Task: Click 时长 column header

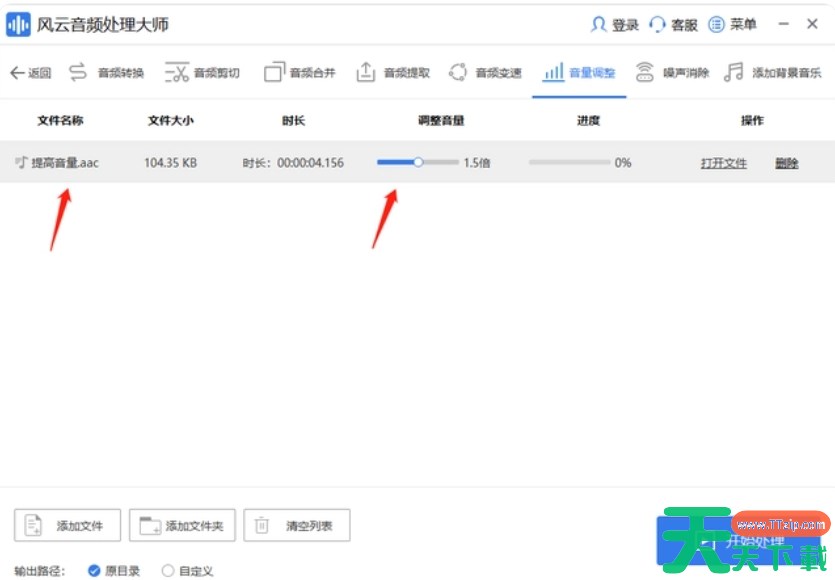Action: click(293, 121)
